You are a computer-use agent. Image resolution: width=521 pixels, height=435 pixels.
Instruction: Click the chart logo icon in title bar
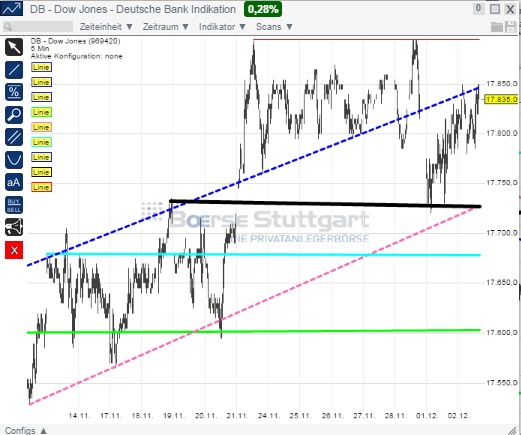12,8
